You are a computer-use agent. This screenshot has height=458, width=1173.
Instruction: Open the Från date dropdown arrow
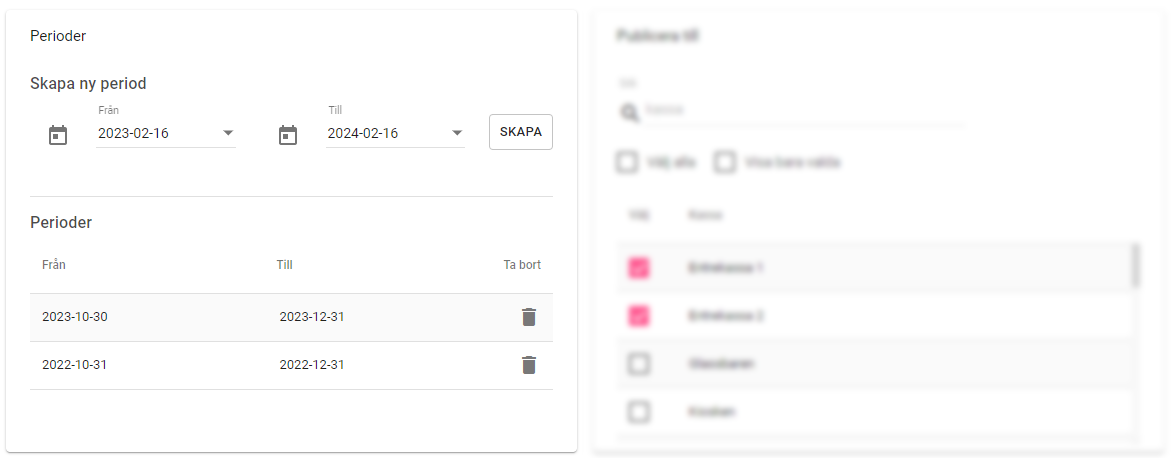tap(228, 133)
